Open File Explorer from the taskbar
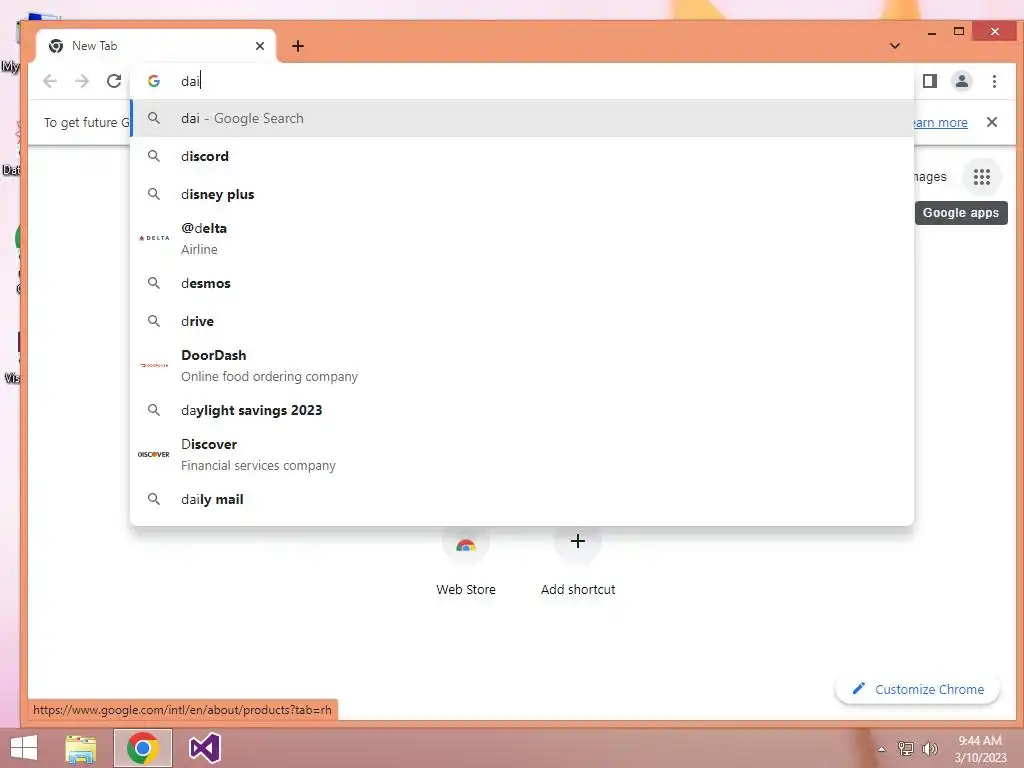This screenshot has height=768, width=1024. (x=81, y=748)
